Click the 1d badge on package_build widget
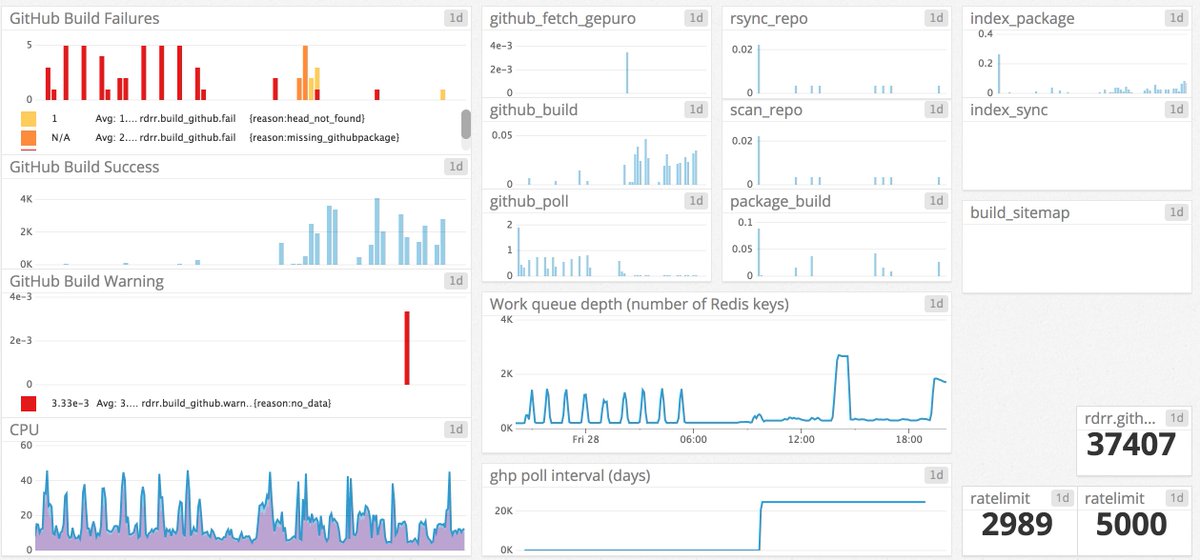1200x560 pixels. click(936, 201)
